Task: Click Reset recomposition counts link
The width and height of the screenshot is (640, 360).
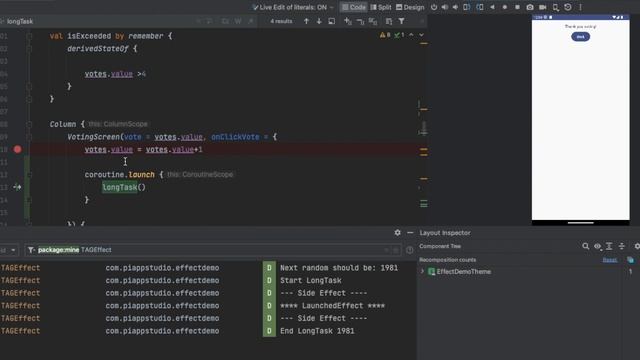Action: [x=610, y=260]
